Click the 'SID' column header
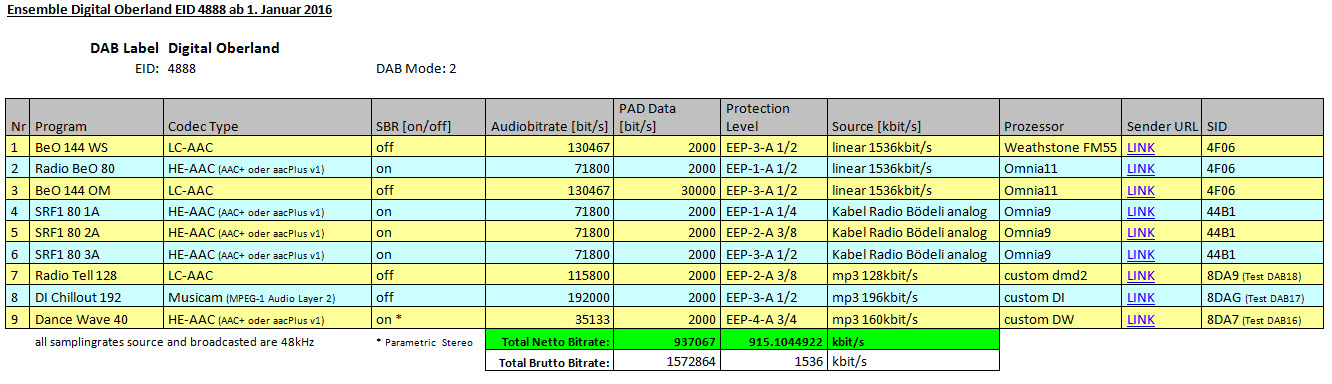The image size is (1332, 384). pos(1263,117)
